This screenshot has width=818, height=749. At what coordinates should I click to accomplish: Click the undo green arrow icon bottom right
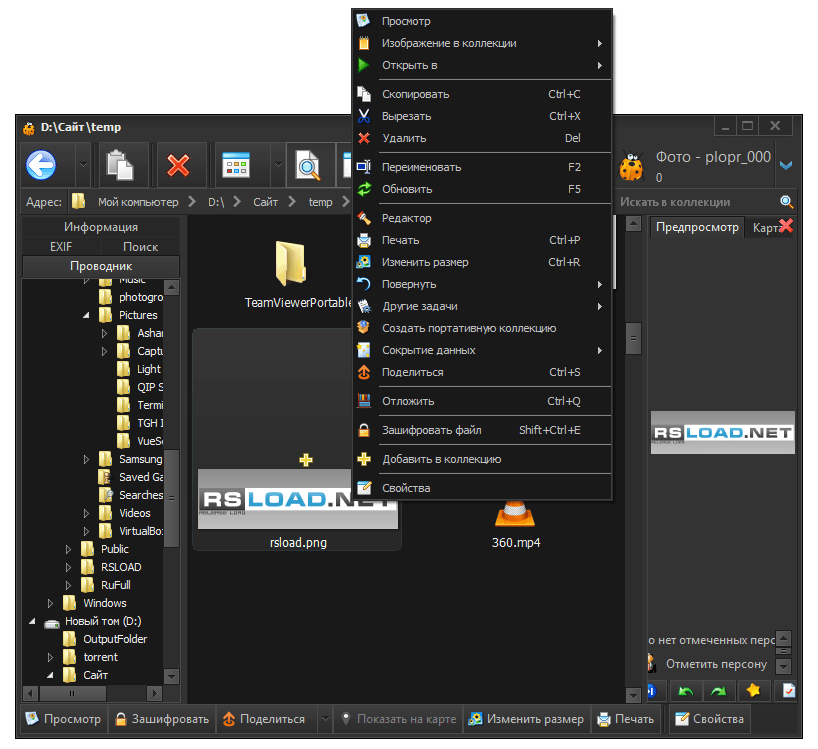click(689, 690)
